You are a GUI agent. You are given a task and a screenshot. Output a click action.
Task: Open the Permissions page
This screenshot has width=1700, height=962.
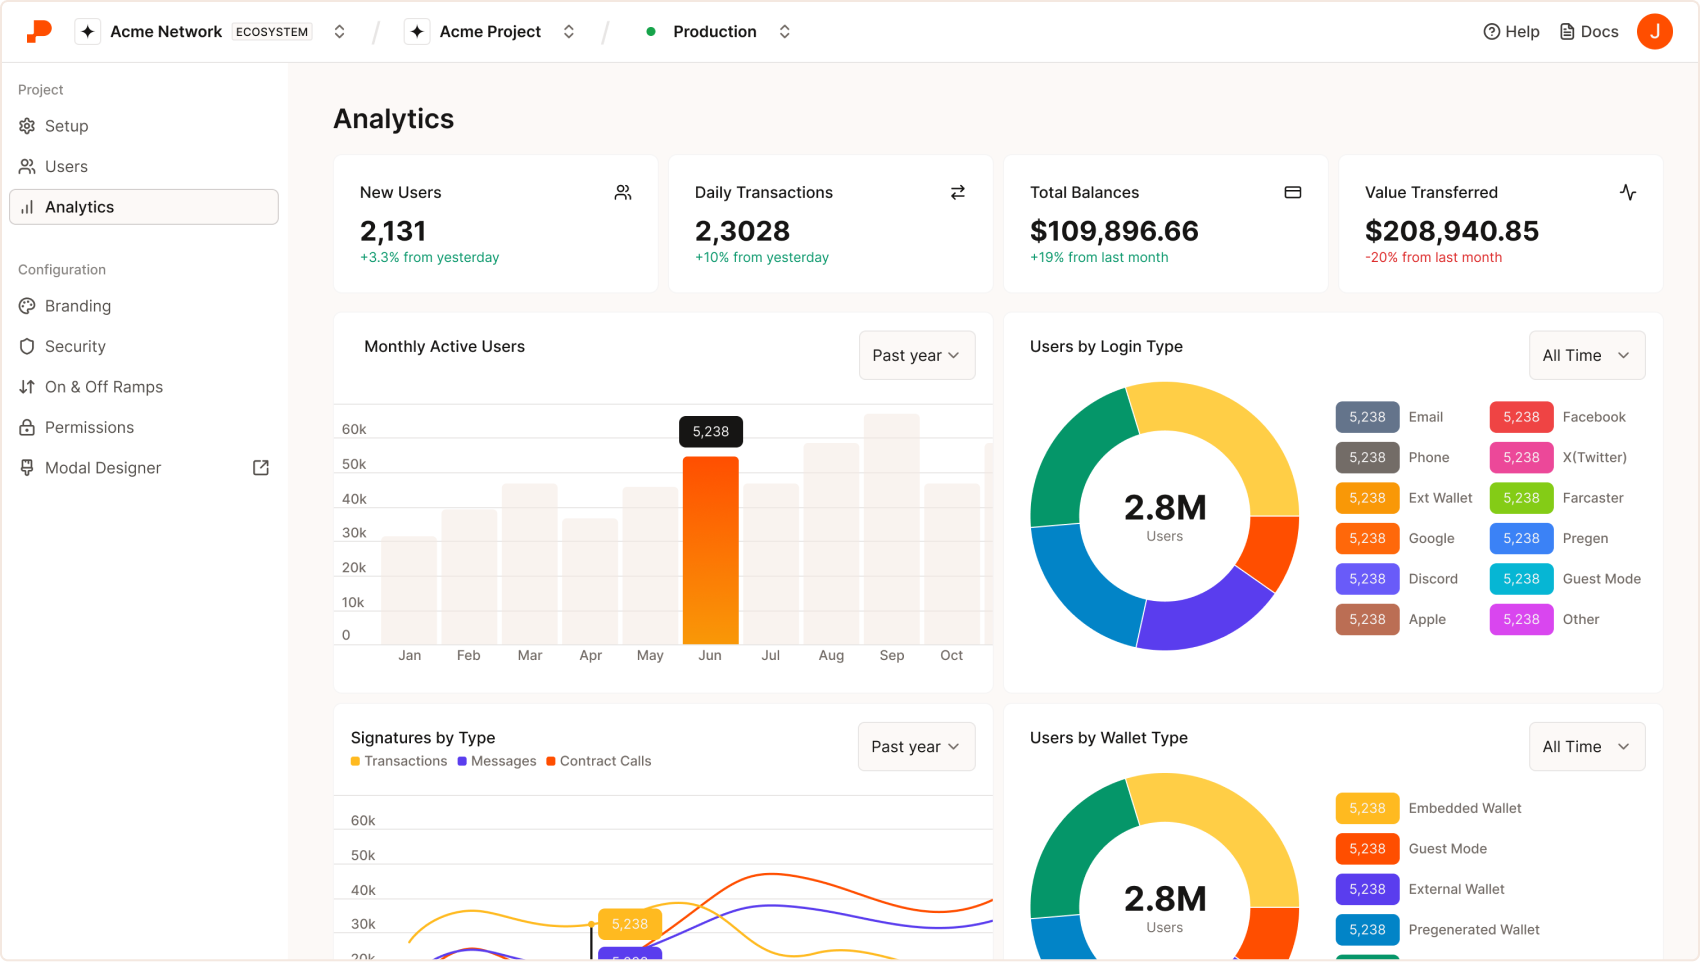[x=144, y=427]
